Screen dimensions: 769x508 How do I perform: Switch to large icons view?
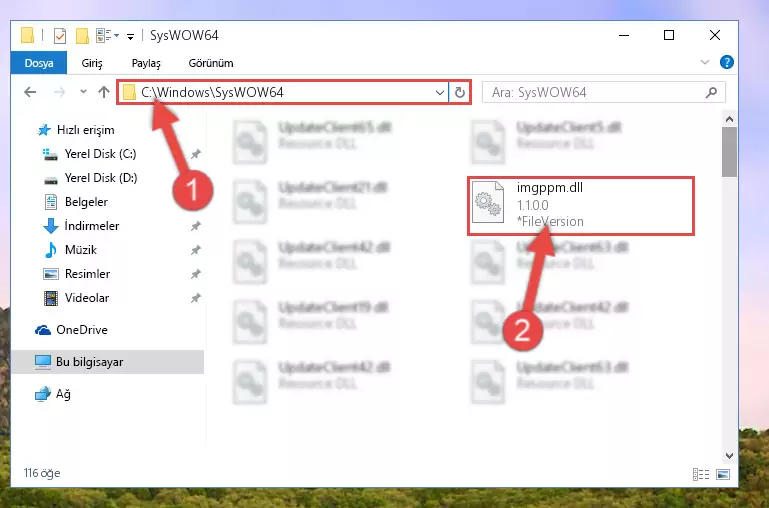coord(723,474)
